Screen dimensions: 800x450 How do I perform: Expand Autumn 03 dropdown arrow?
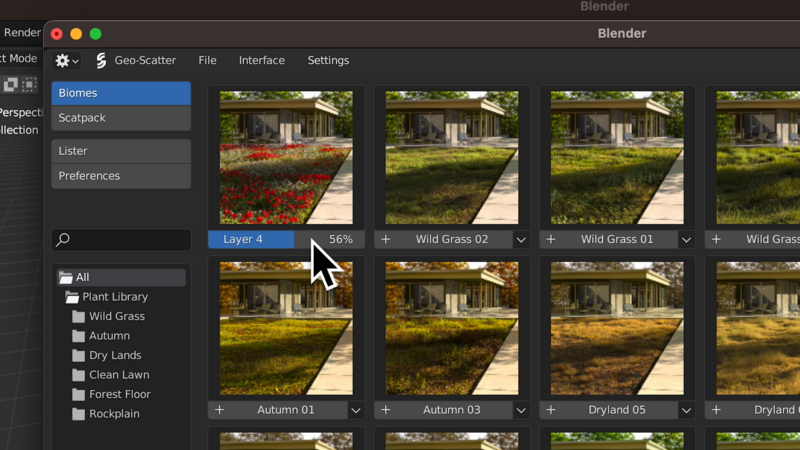(x=521, y=410)
